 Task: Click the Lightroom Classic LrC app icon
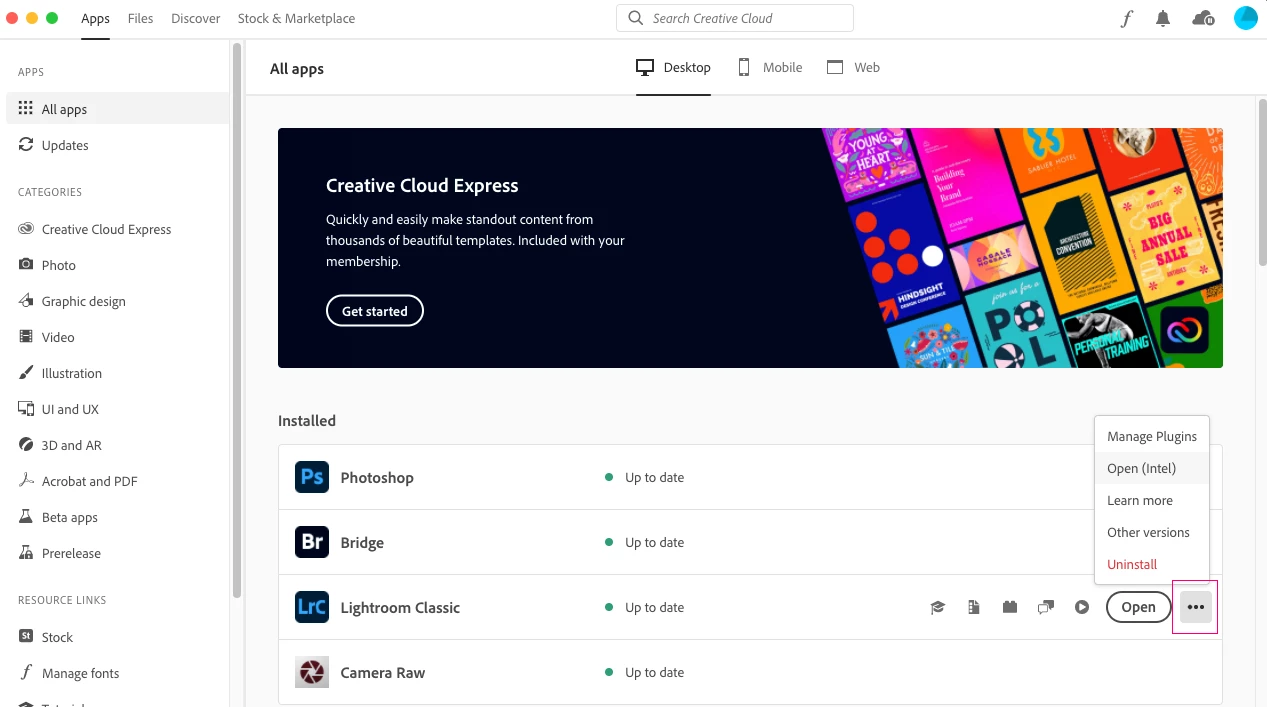coord(312,607)
